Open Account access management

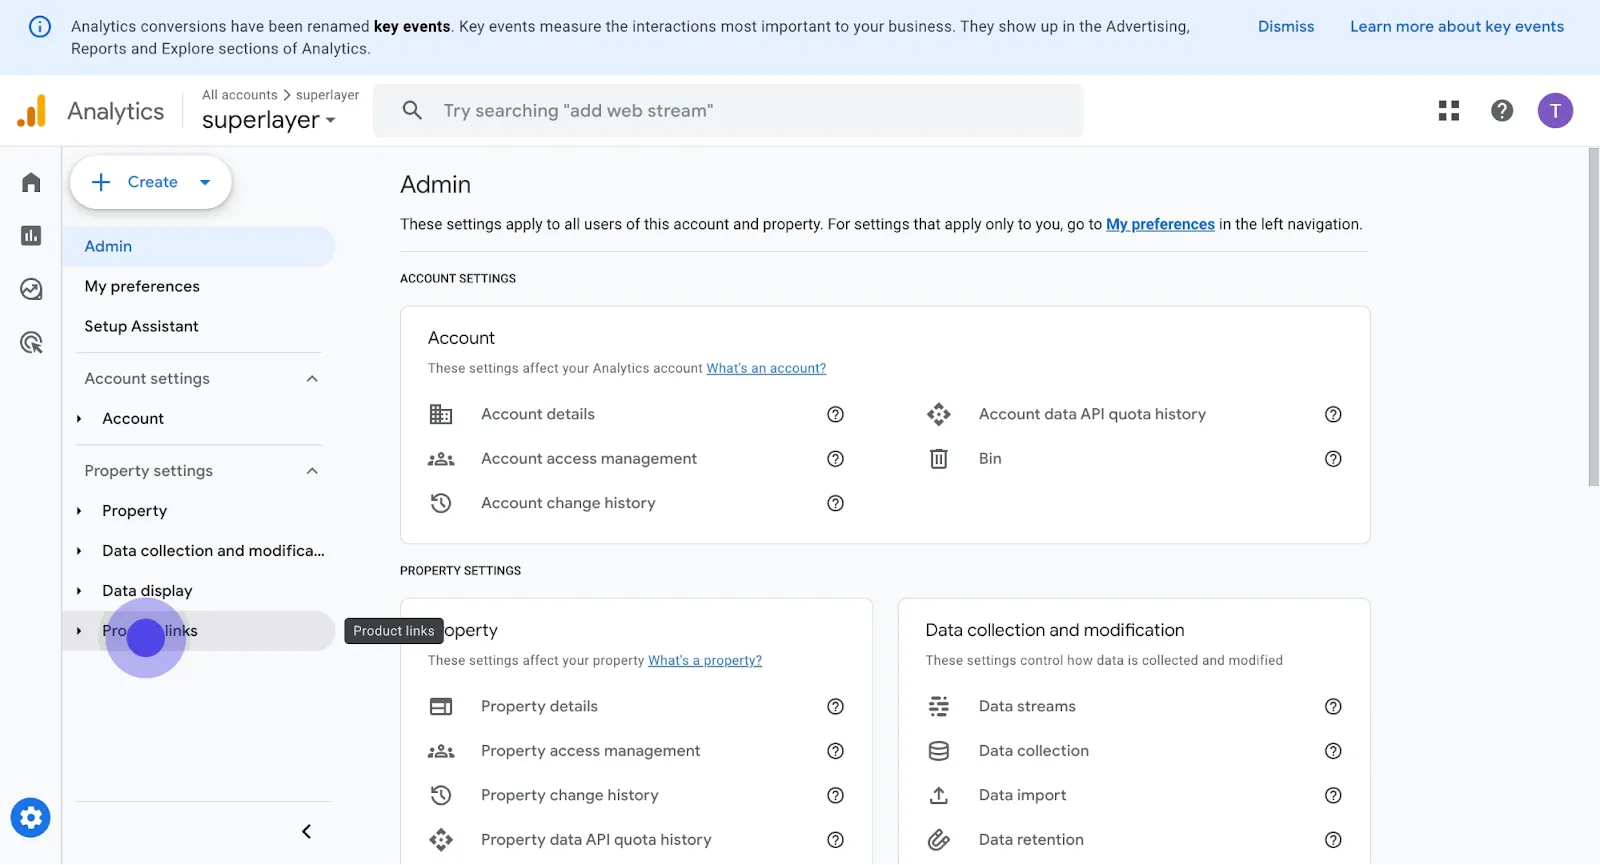coord(589,459)
